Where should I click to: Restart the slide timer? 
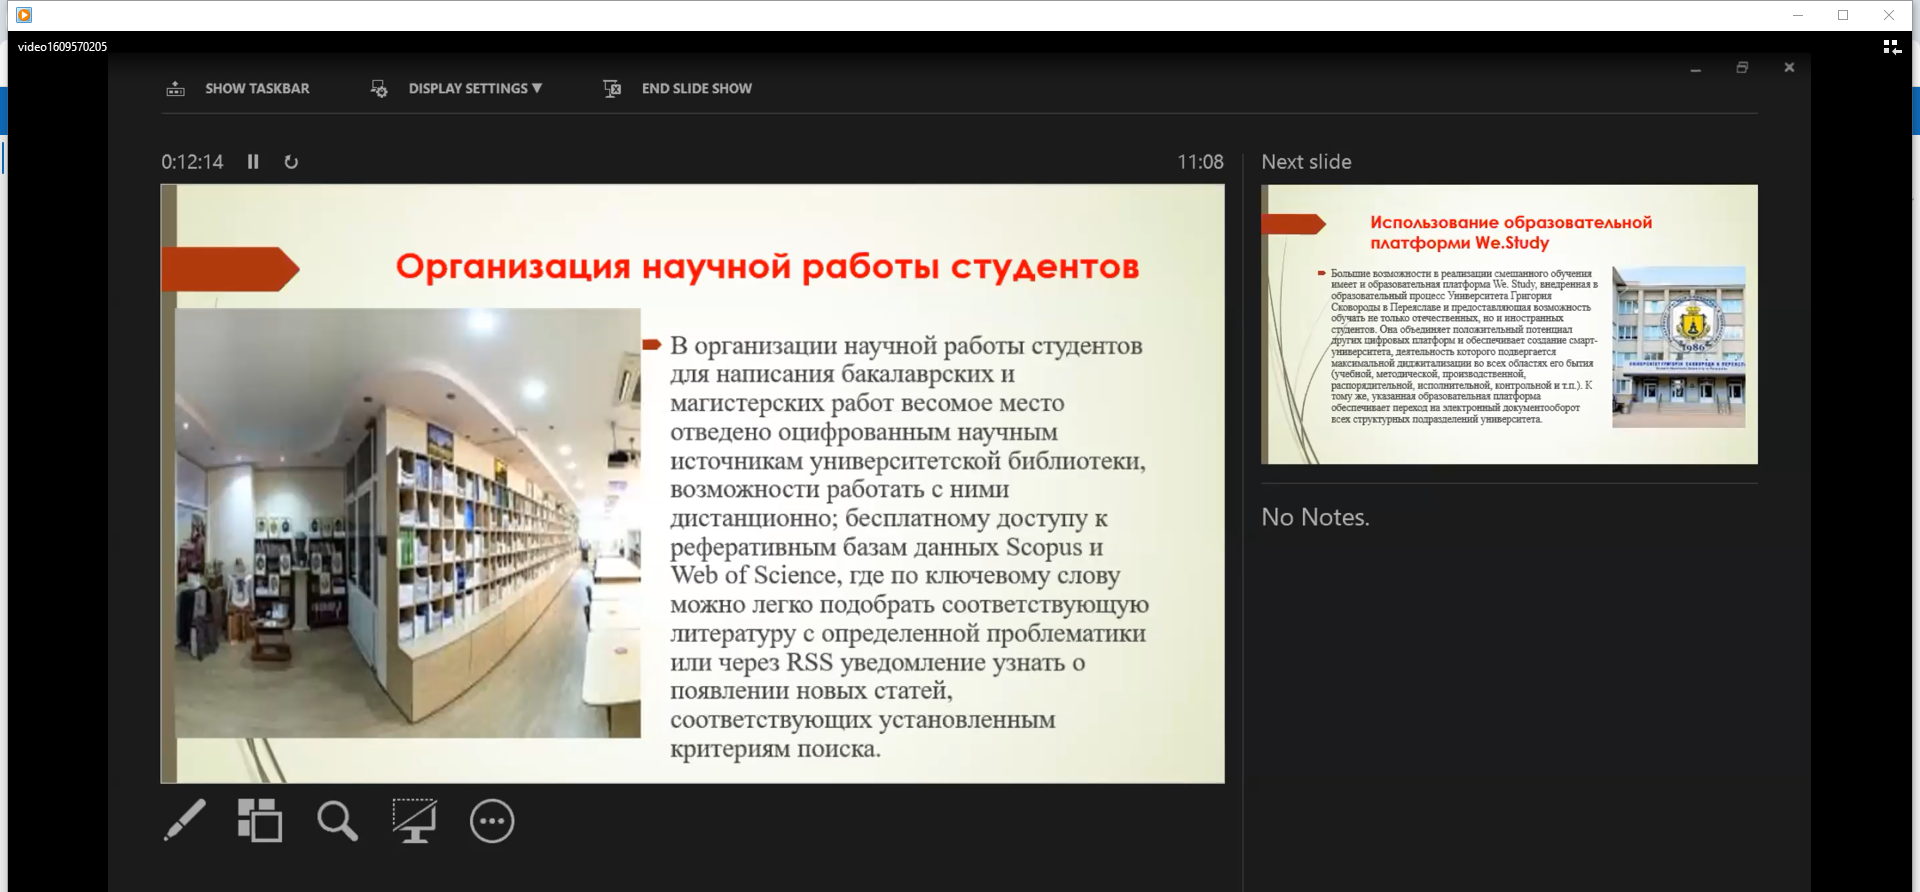coord(291,162)
